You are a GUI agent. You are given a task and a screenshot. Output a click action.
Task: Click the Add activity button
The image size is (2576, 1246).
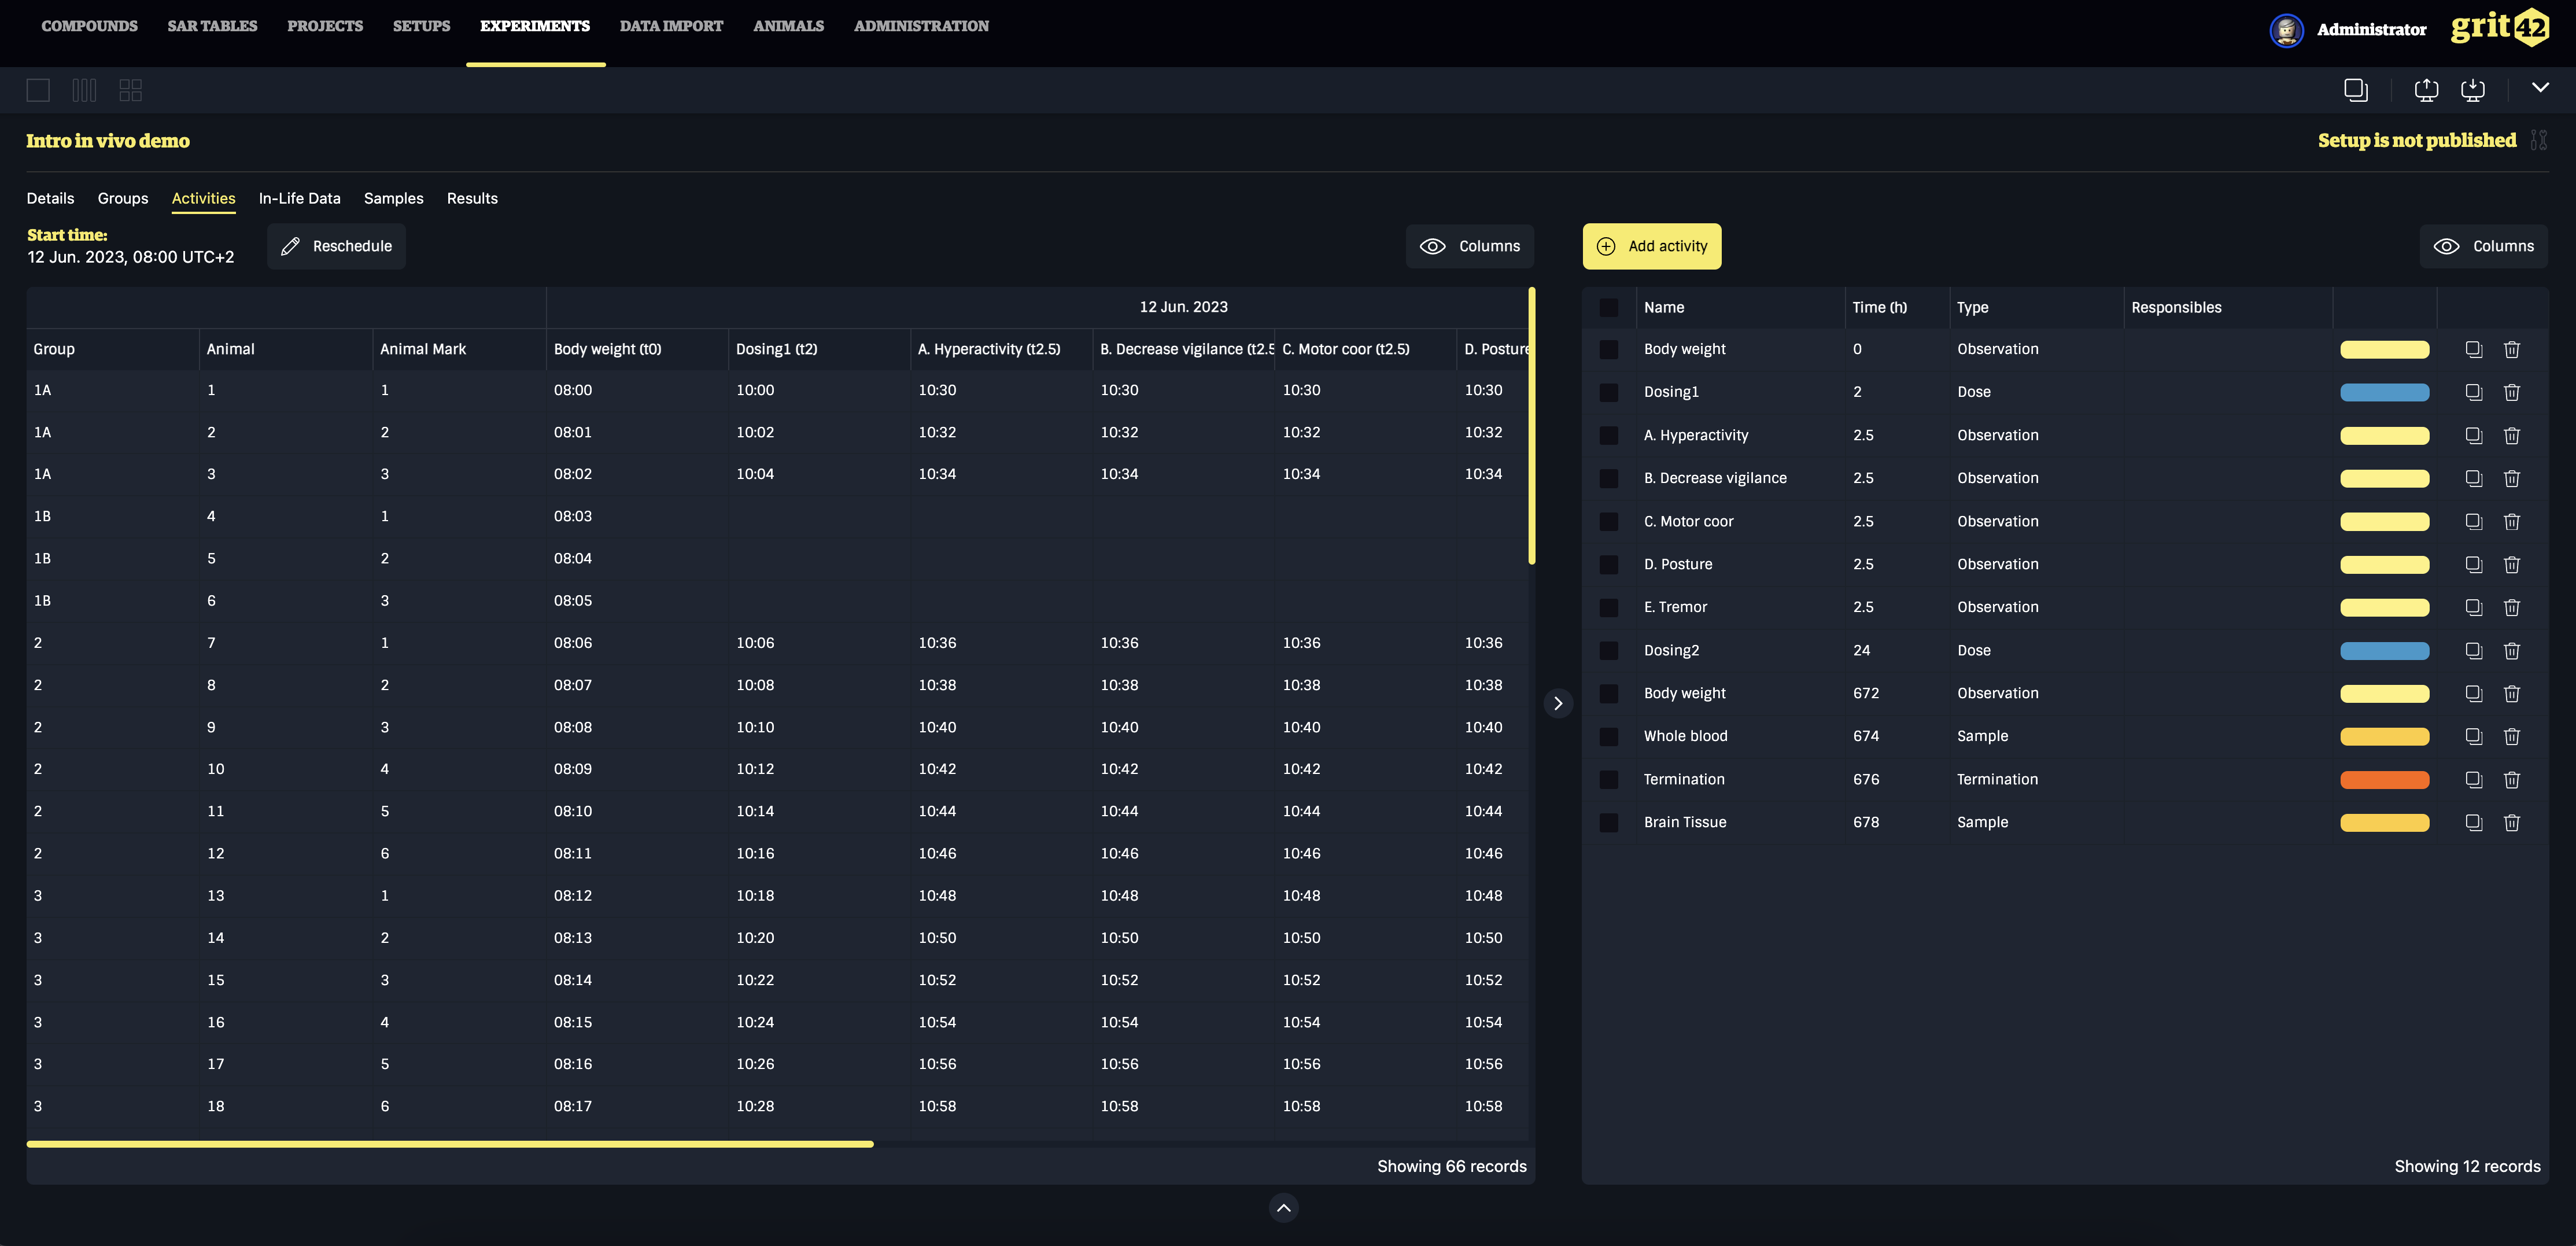[1651, 246]
